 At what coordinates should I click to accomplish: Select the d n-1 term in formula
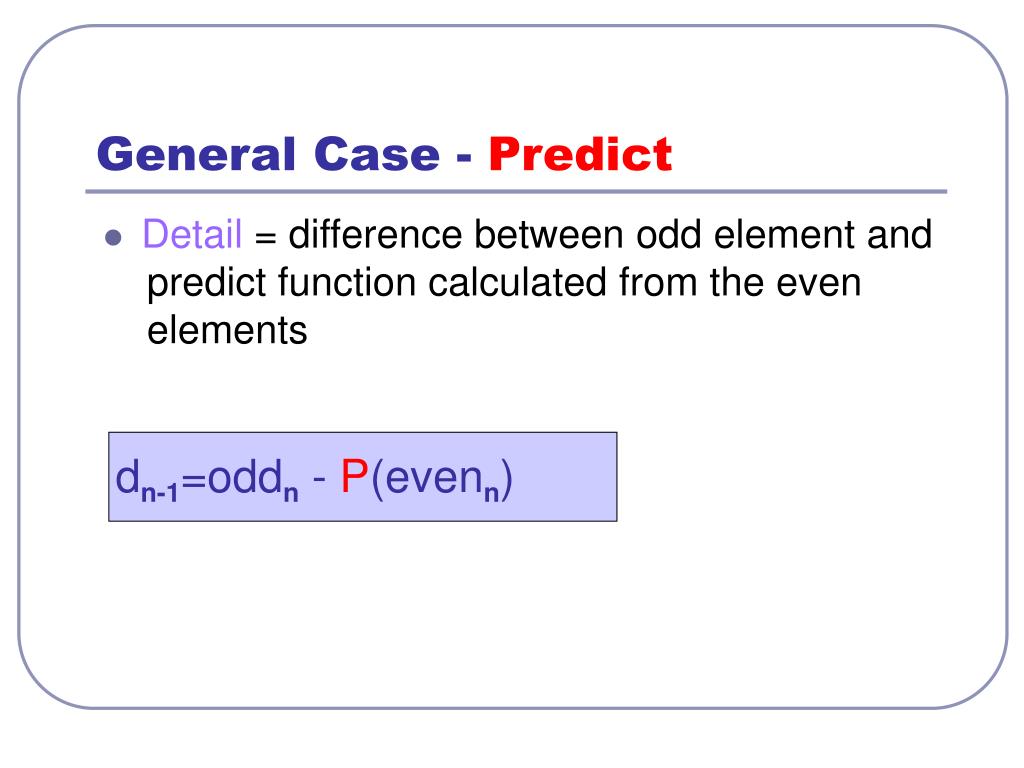coord(147,480)
